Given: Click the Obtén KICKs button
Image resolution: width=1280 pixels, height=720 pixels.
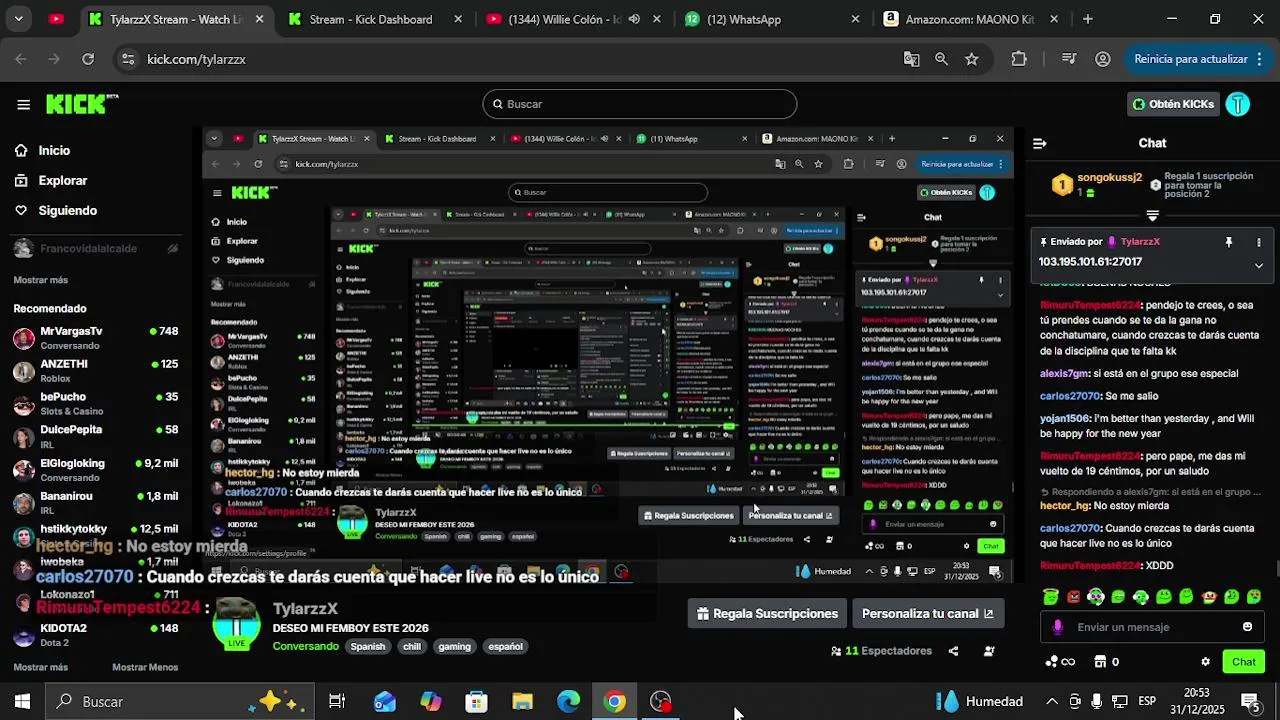Looking at the screenshot, I should click(1173, 104).
